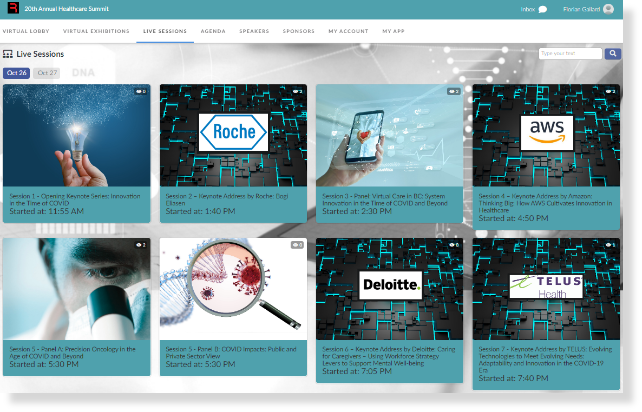Open the Agenda tab
This screenshot has width=642, height=412.
coord(213,31)
